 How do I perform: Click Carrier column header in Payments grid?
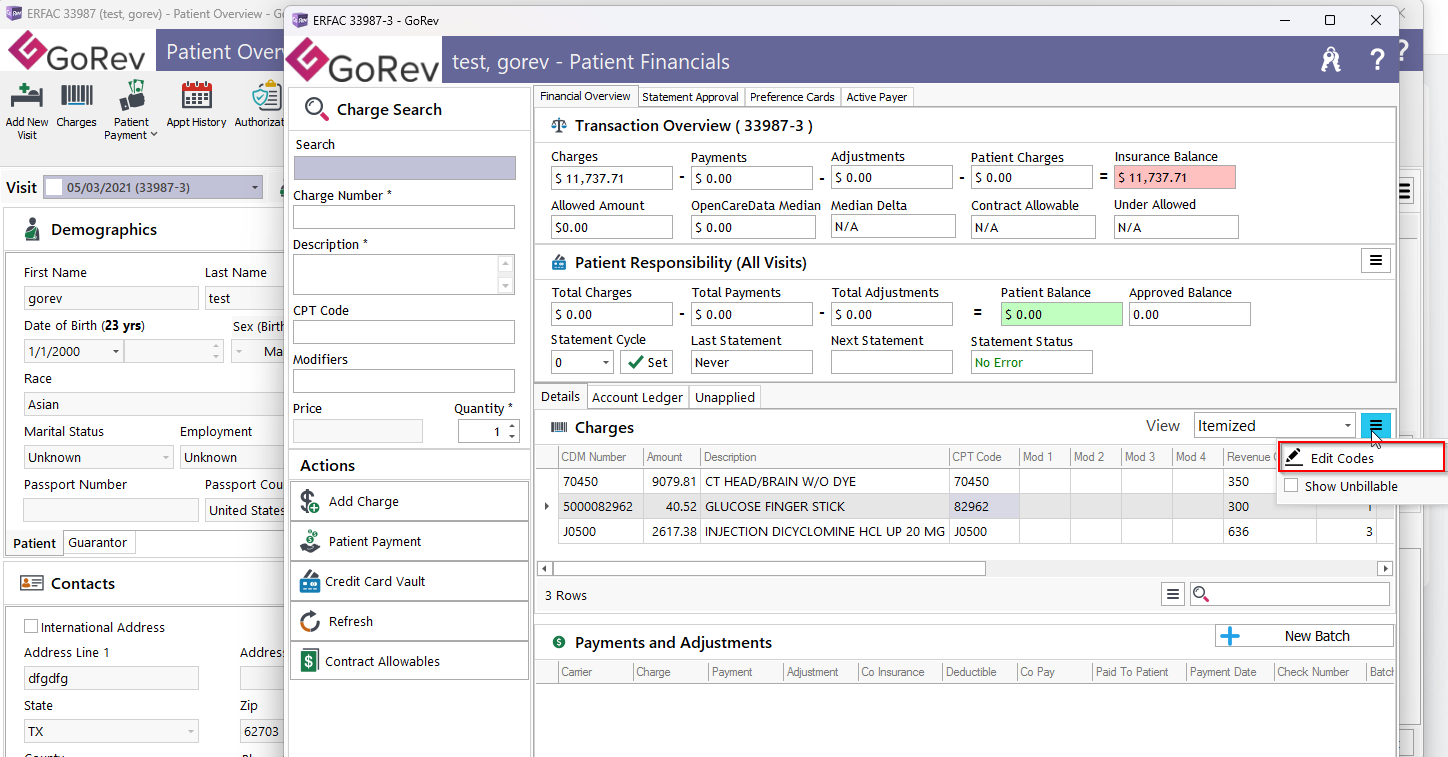(595, 672)
